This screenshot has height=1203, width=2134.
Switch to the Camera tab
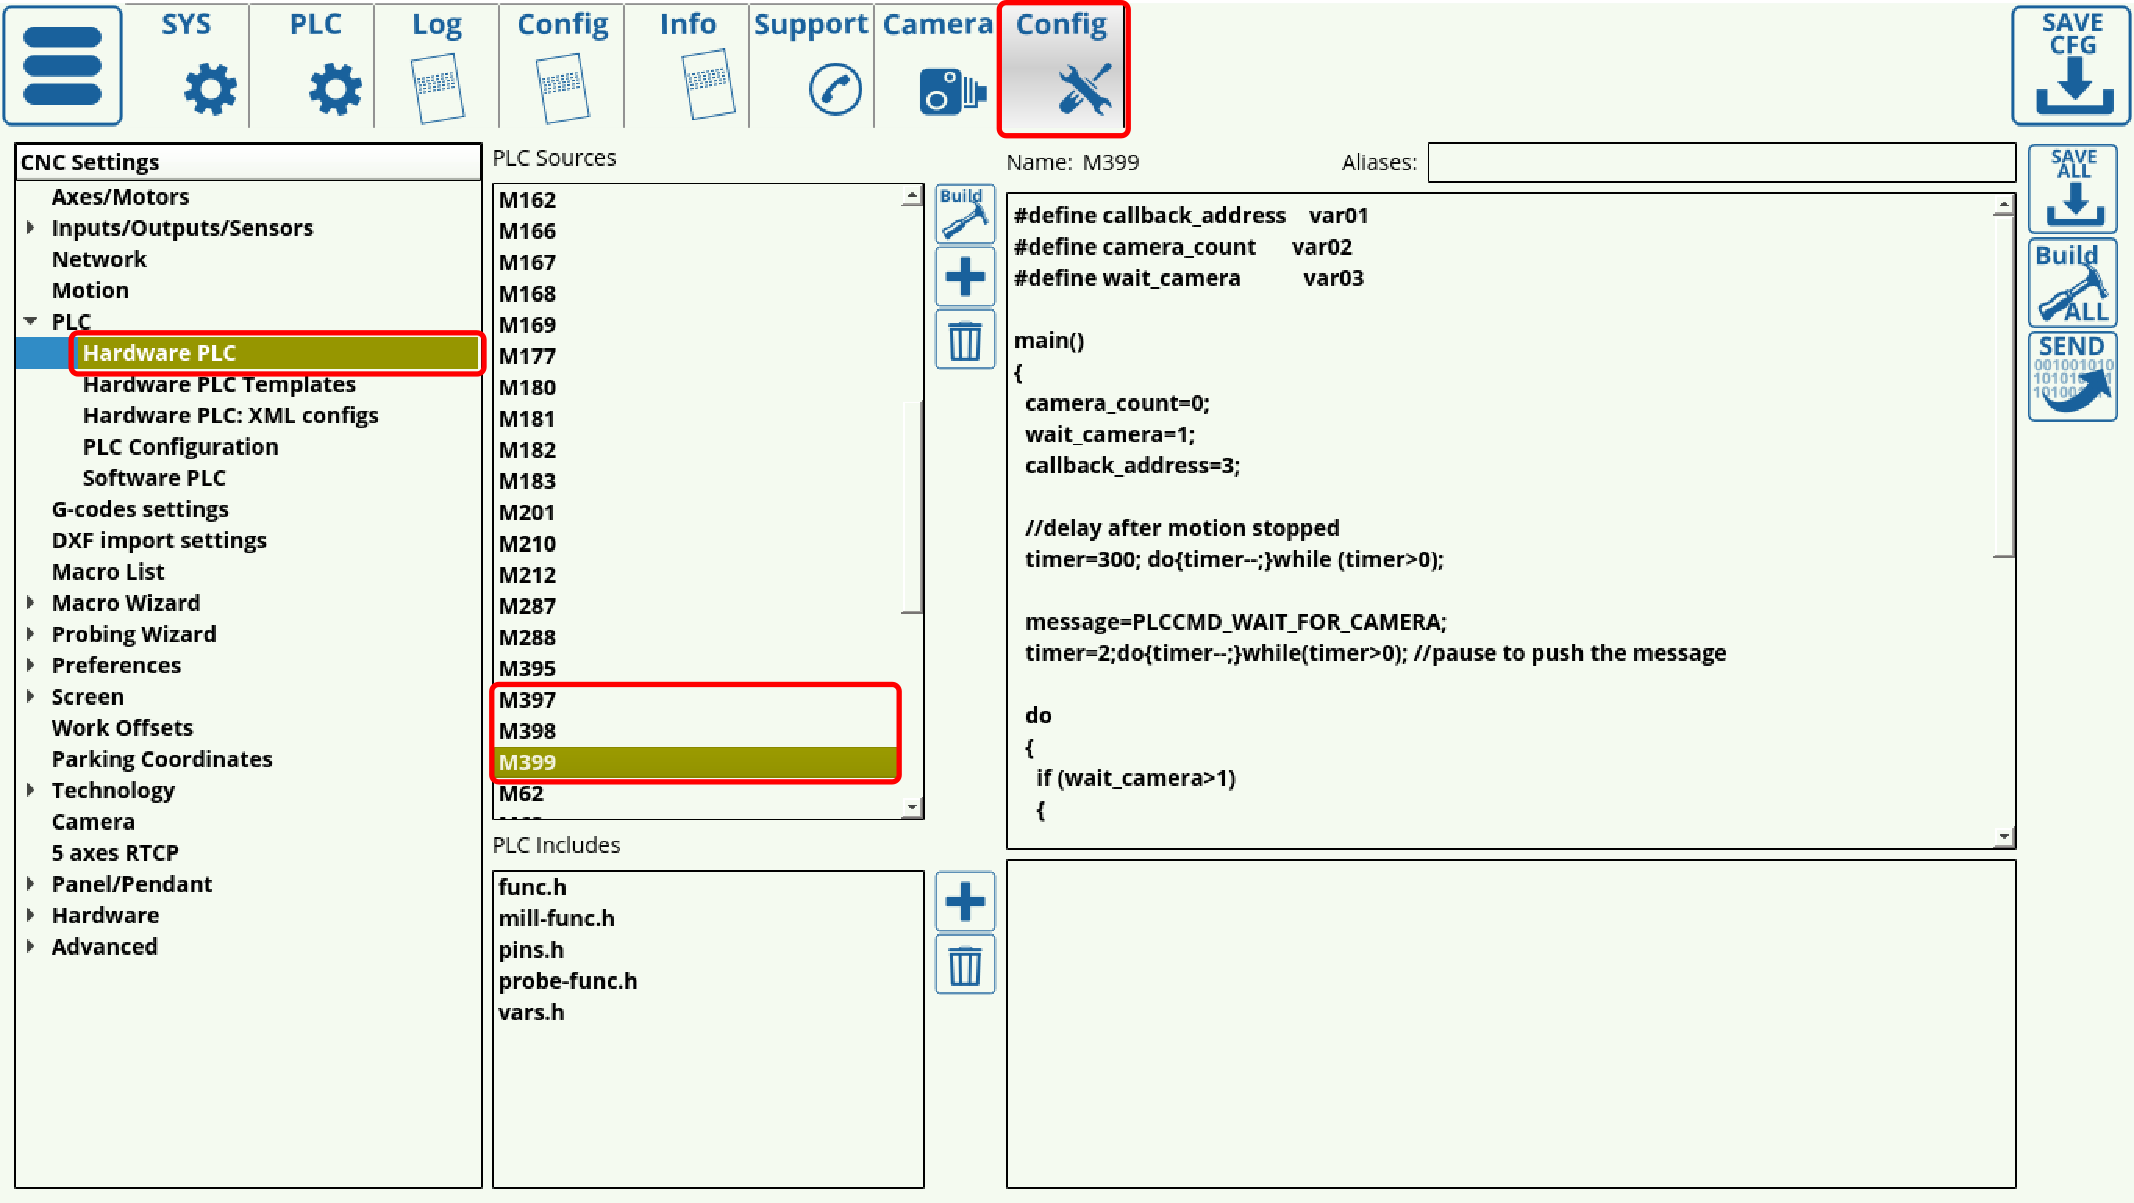[x=937, y=66]
